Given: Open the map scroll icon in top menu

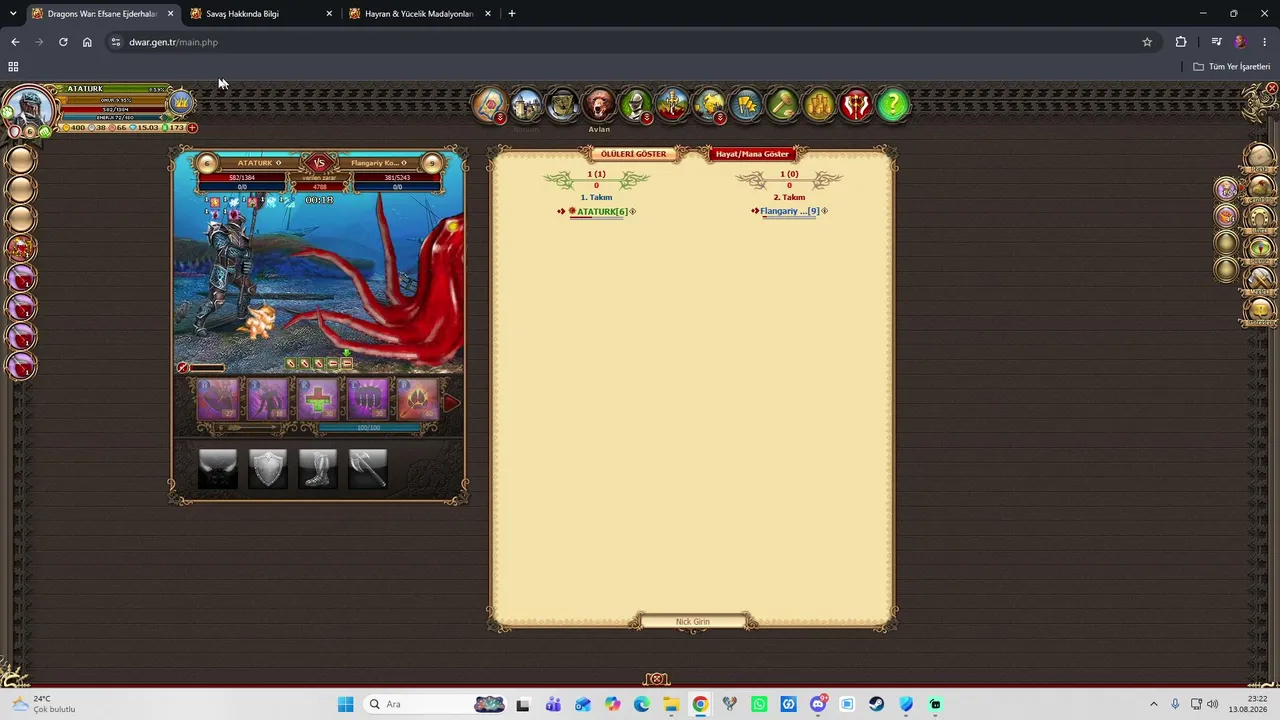Looking at the screenshot, I should [489, 104].
